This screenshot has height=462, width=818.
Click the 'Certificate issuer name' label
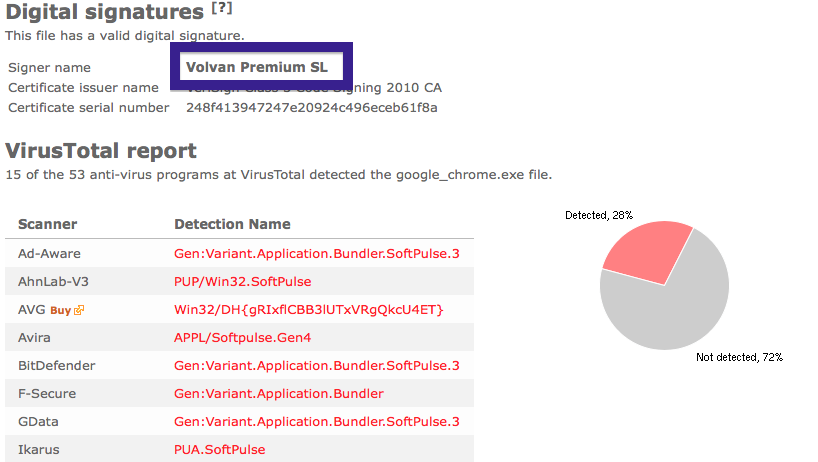tap(83, 88)
